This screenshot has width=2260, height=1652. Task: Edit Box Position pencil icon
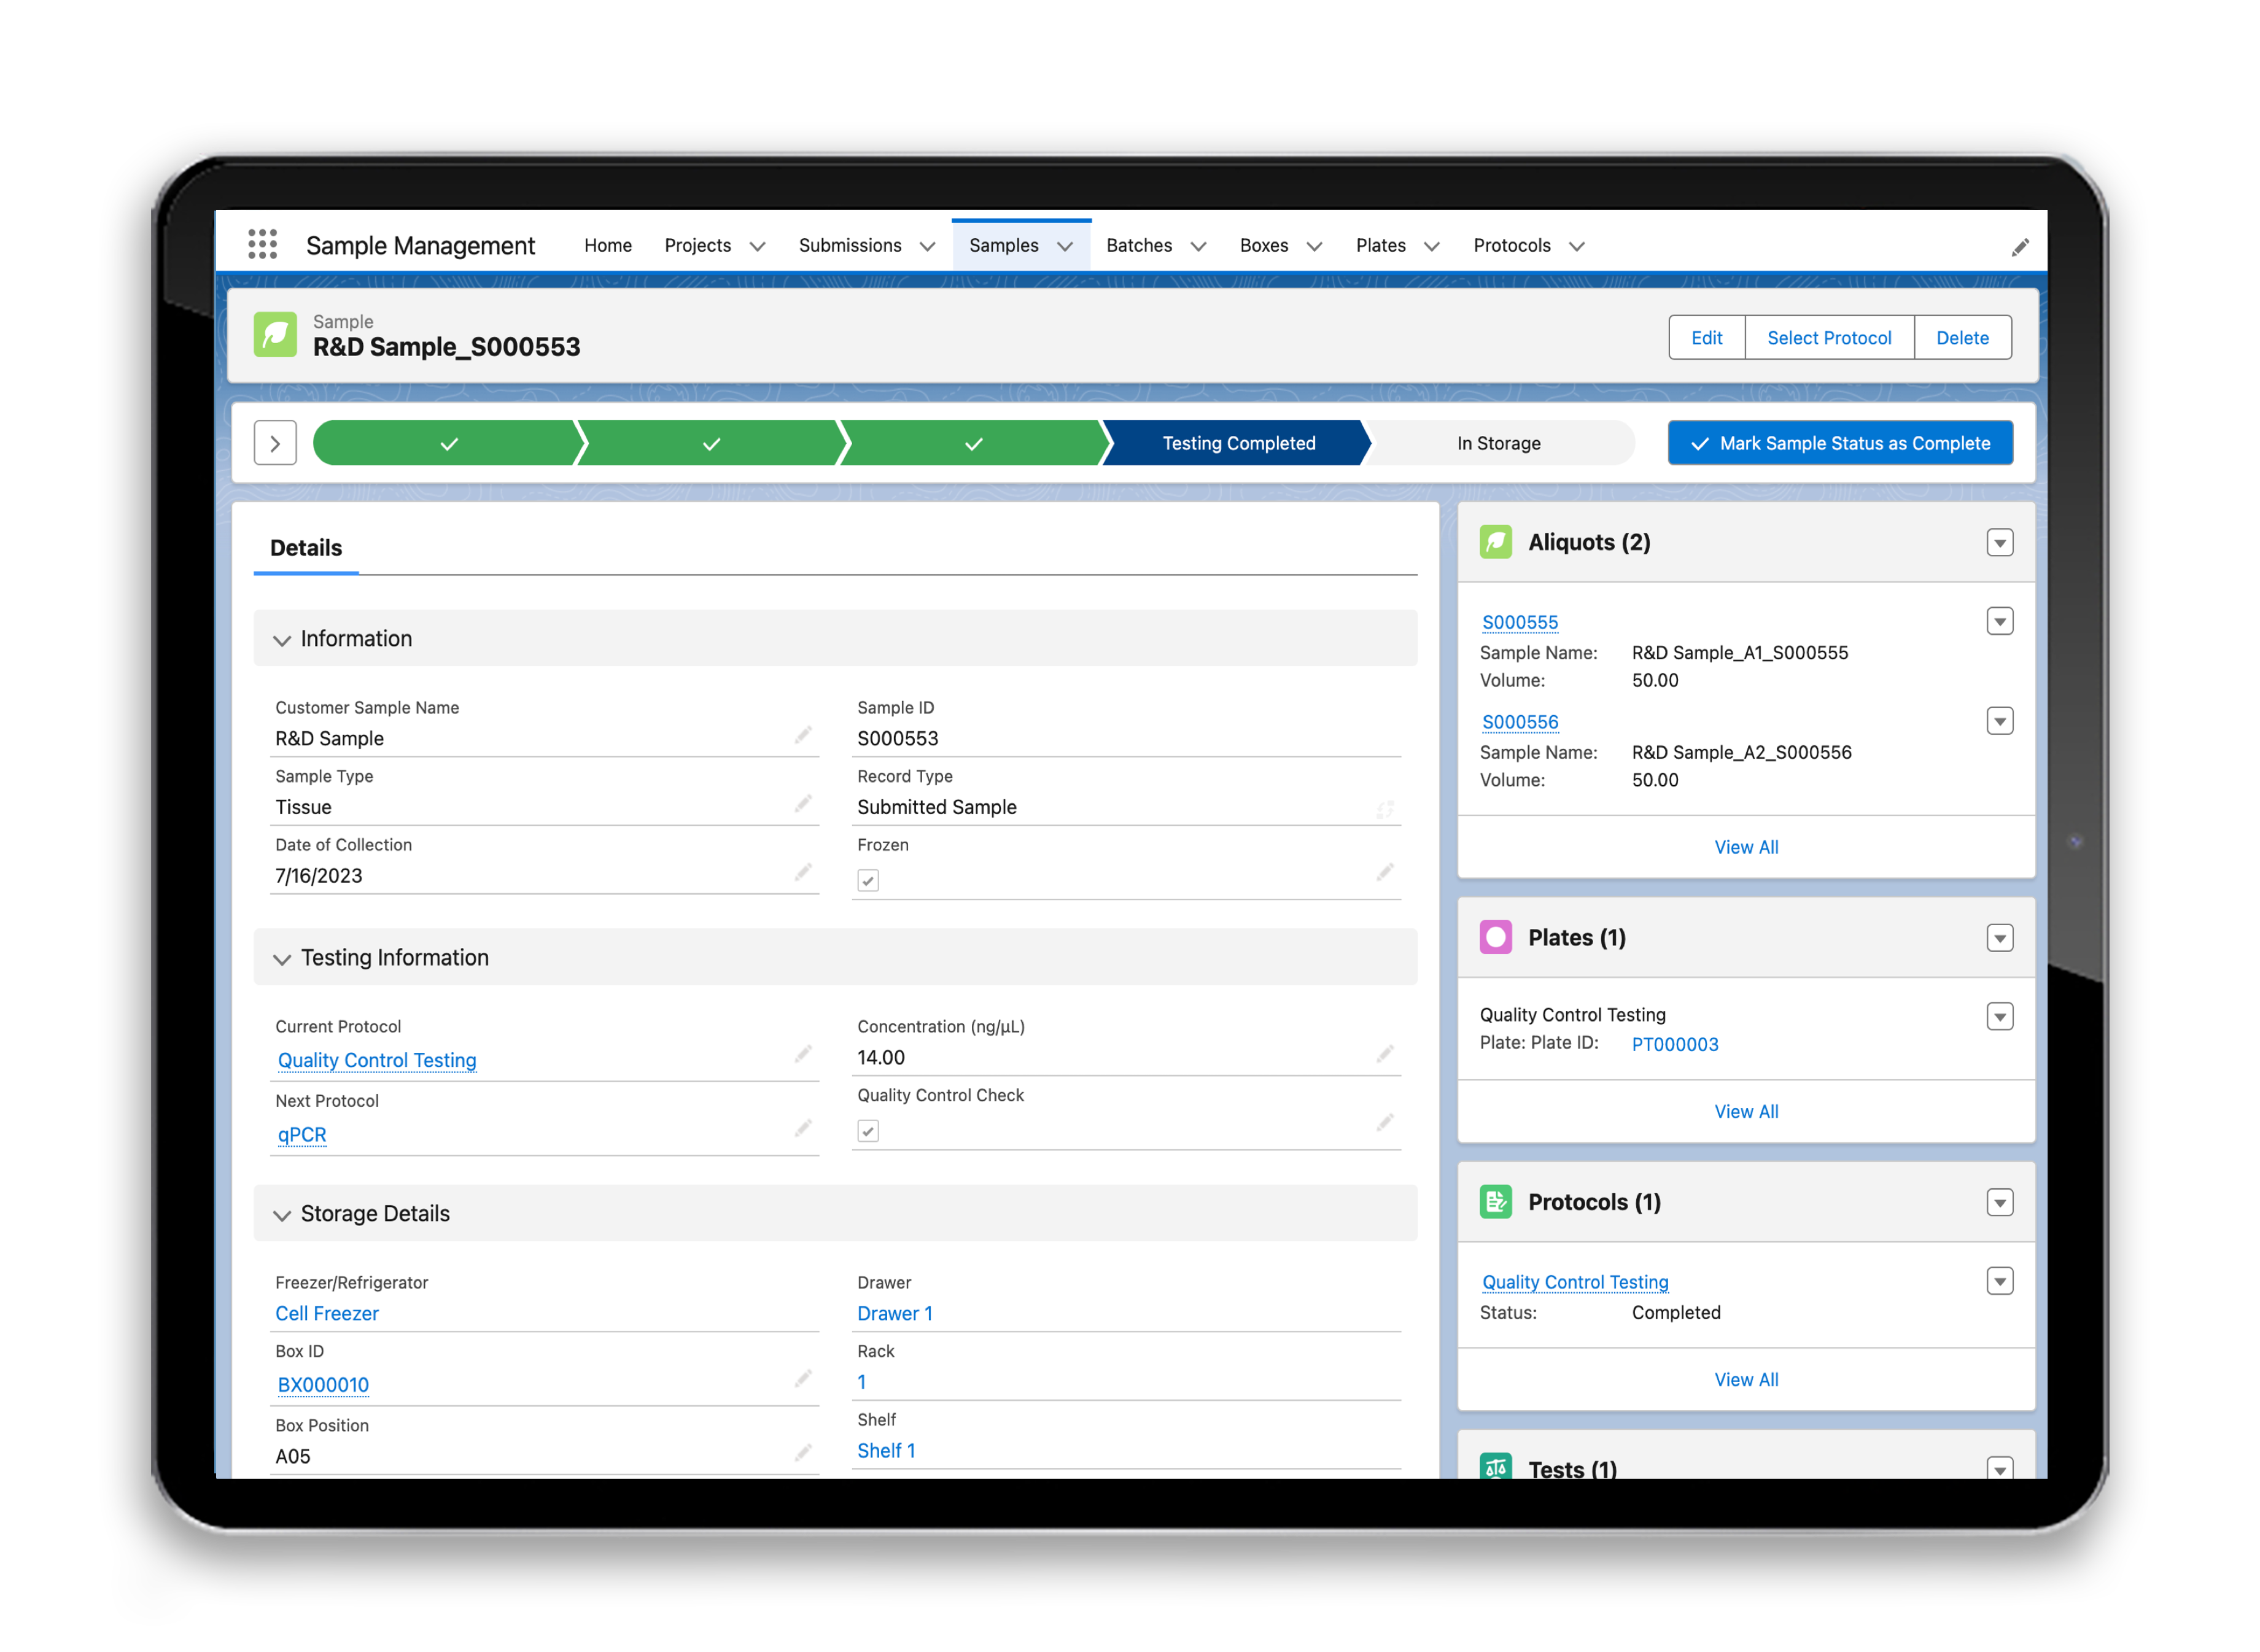click(x=803, y=1453)
